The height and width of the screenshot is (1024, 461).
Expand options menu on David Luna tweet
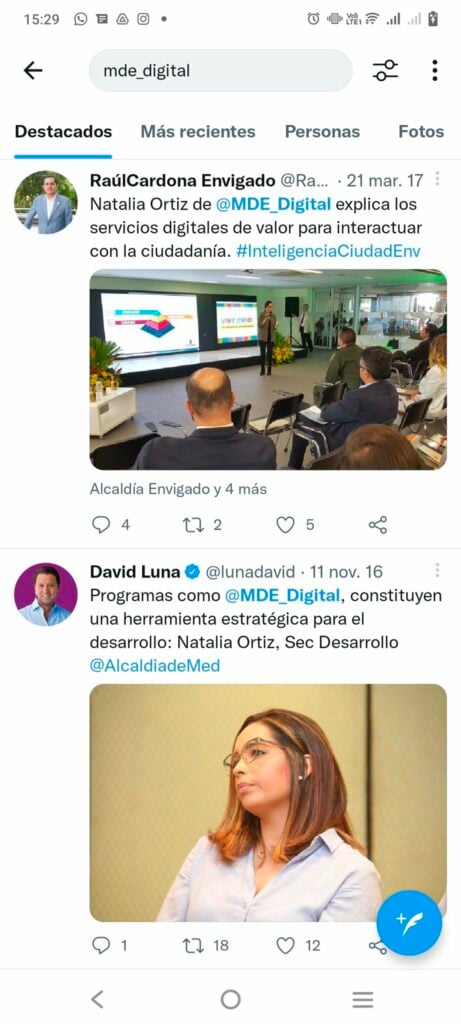coord(437,570)
